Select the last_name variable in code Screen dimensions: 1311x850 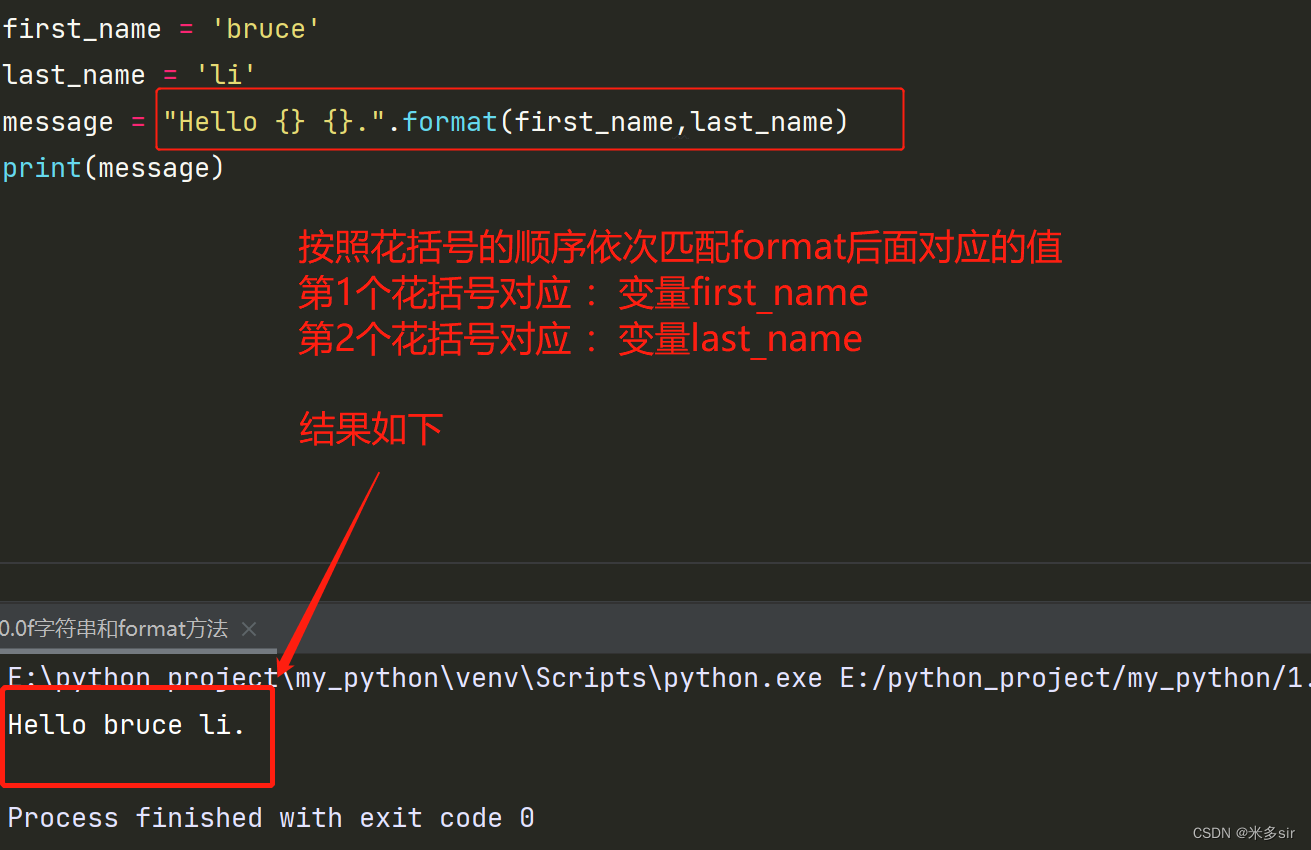[73, 74]
